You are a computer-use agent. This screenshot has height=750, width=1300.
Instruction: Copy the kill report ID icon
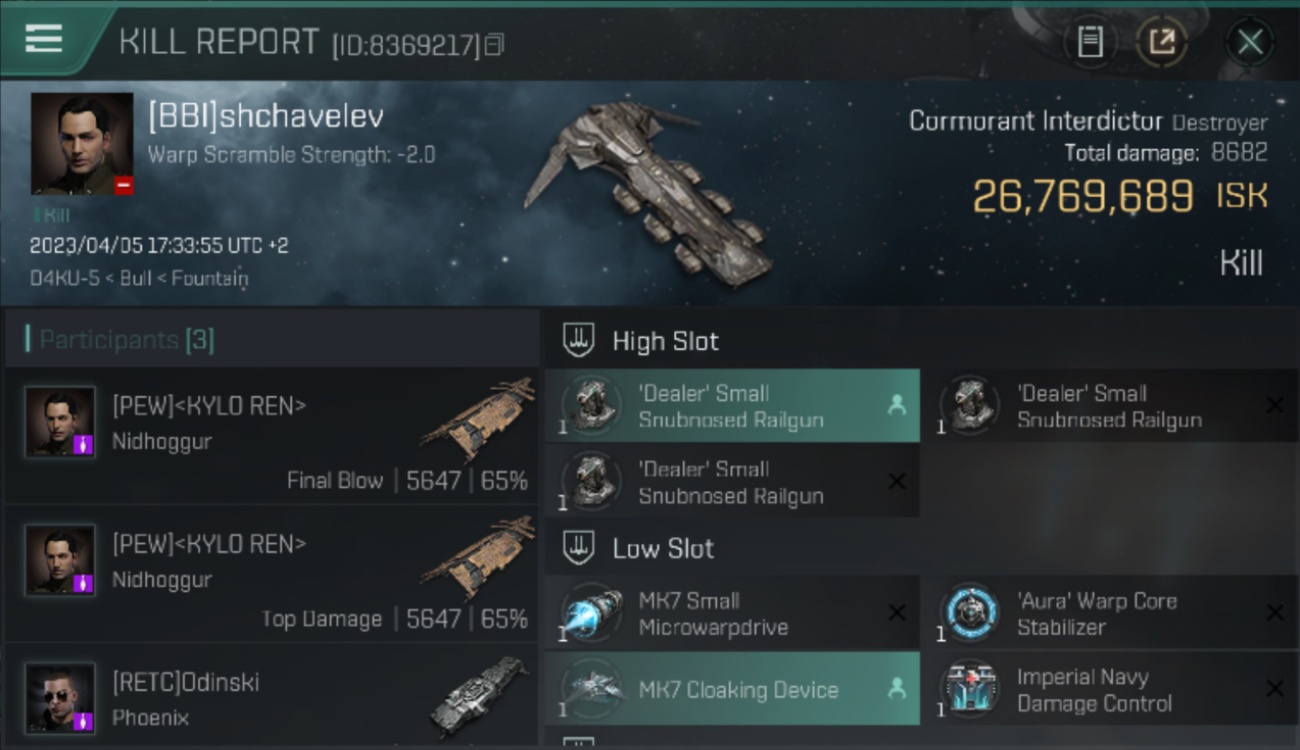pyautogui.click(x=494, y=44)
